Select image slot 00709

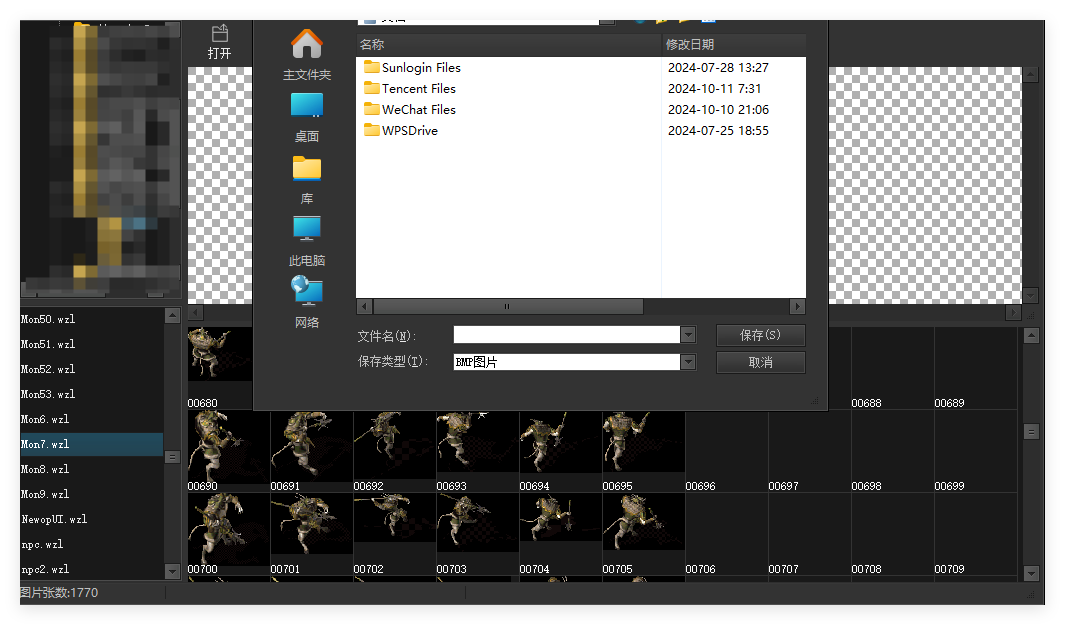tap(975, 534)
